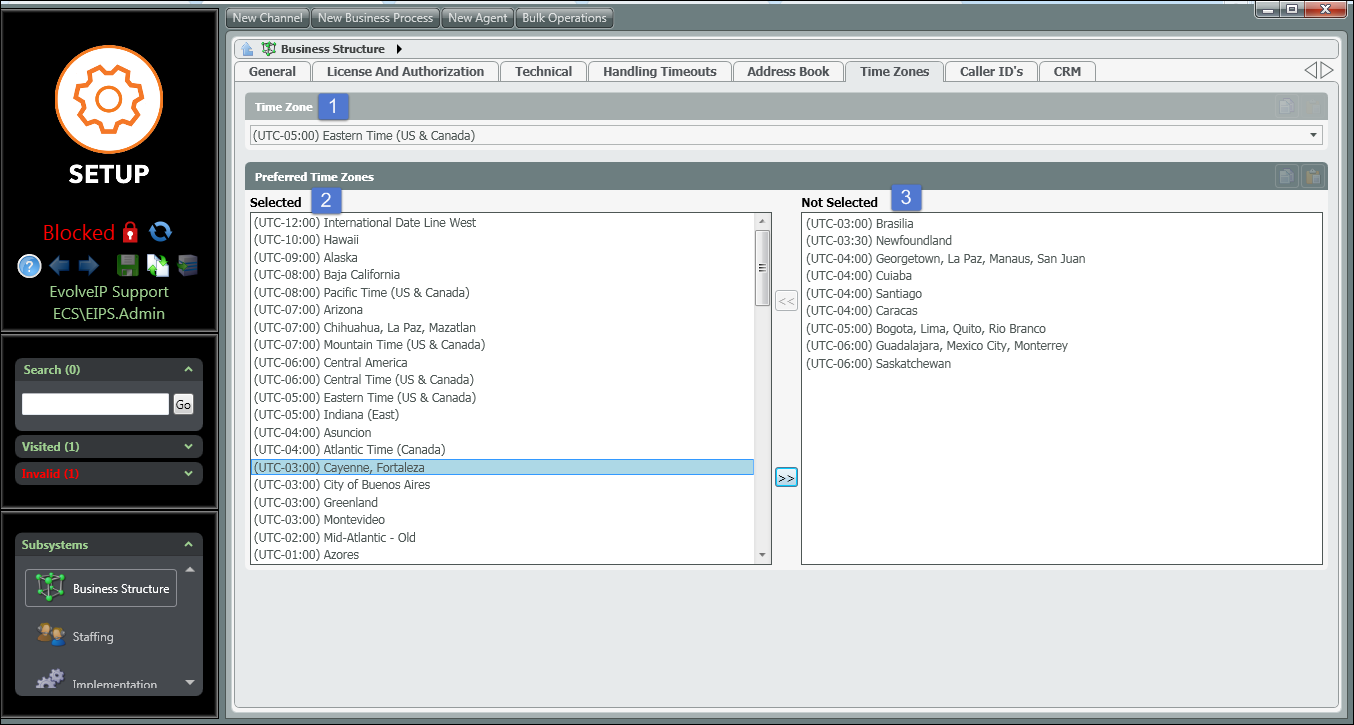The height and width of the screenshot is (725, 1354).
Task: Click the document sync icon with green arrows
Action: tap(157, 266)
